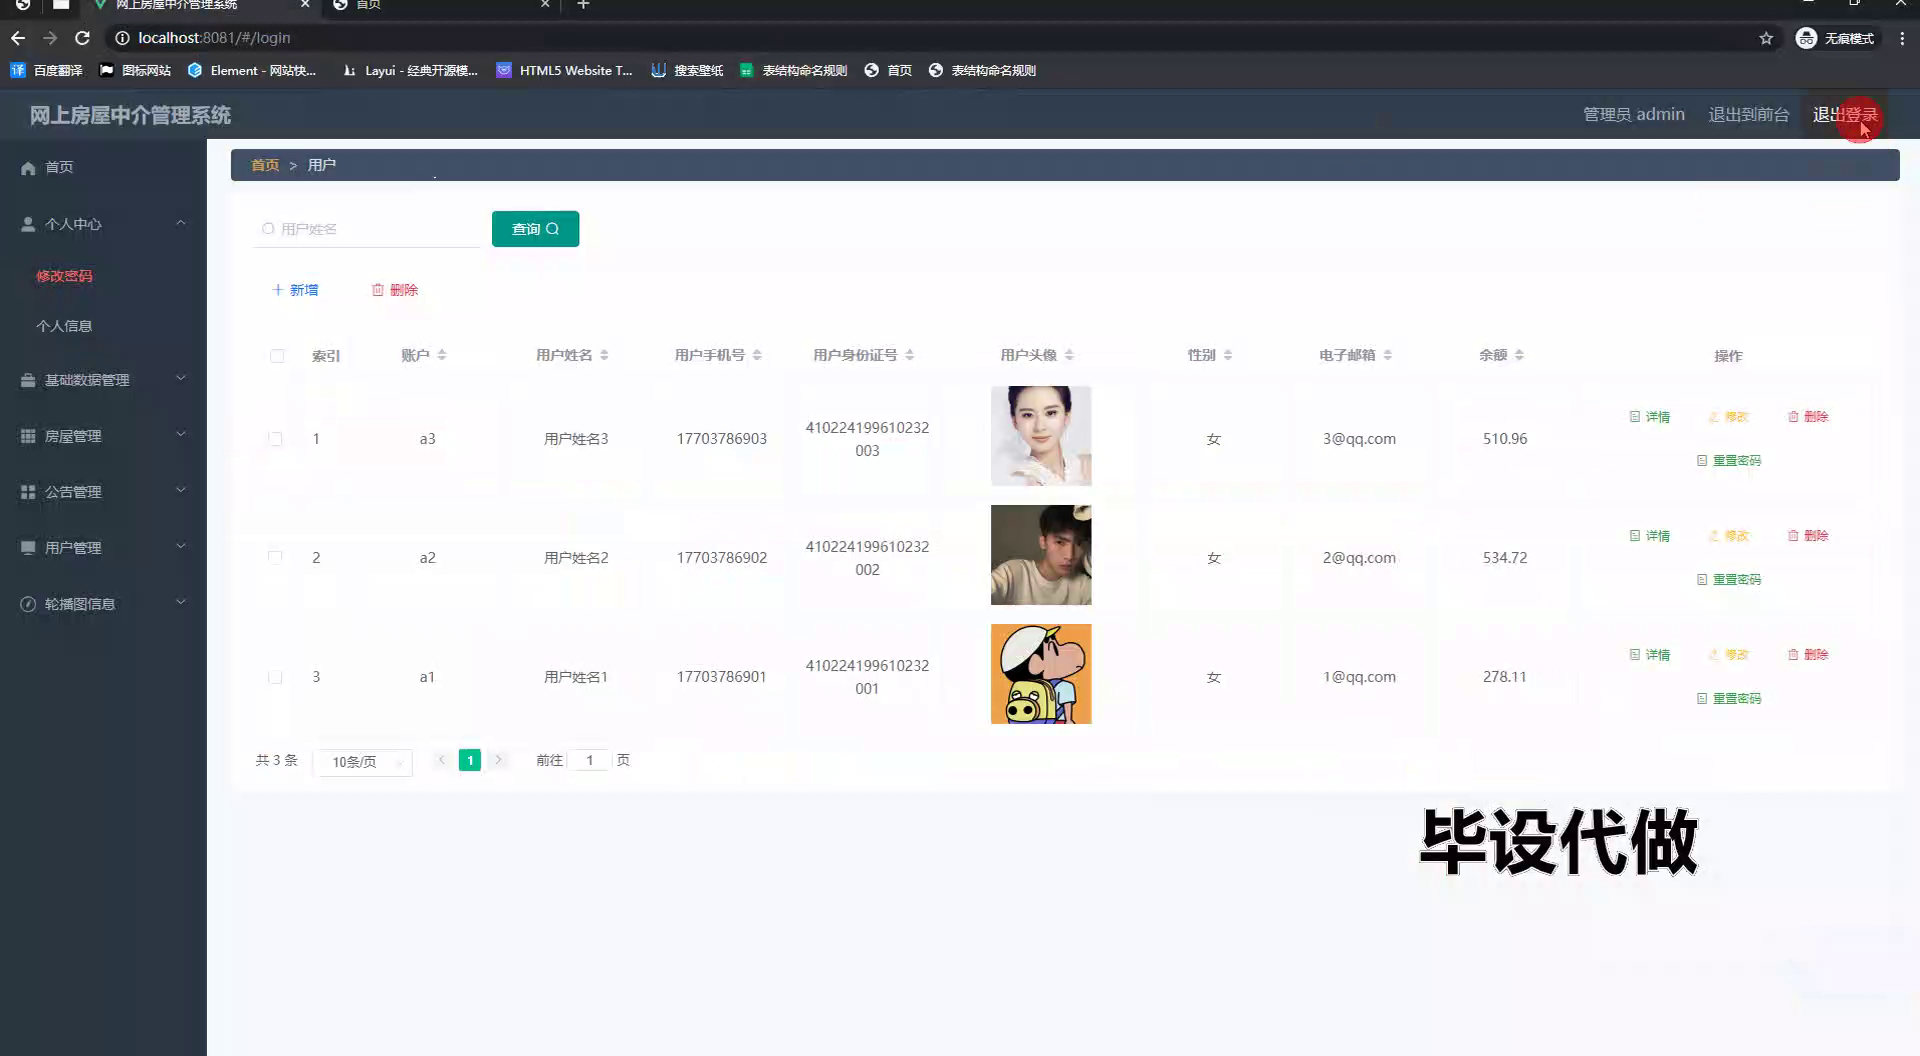Open 详情 for user a2
1920x1056 pixels.
point(1650,536)
